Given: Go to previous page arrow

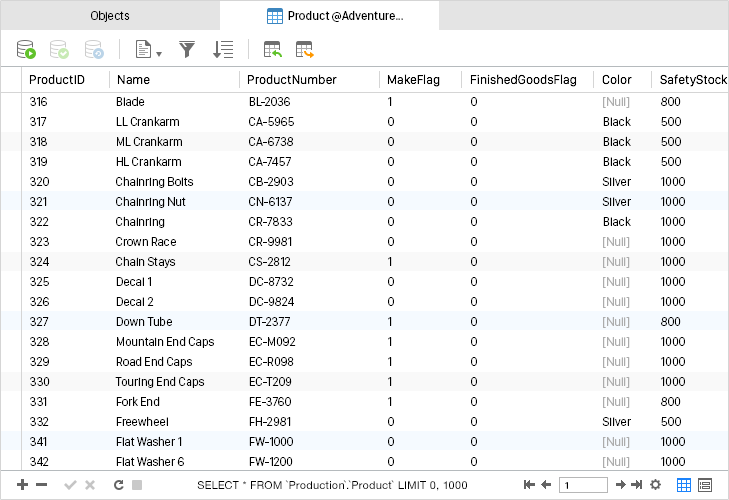Looking at the screenshot, I should (546, 485).
